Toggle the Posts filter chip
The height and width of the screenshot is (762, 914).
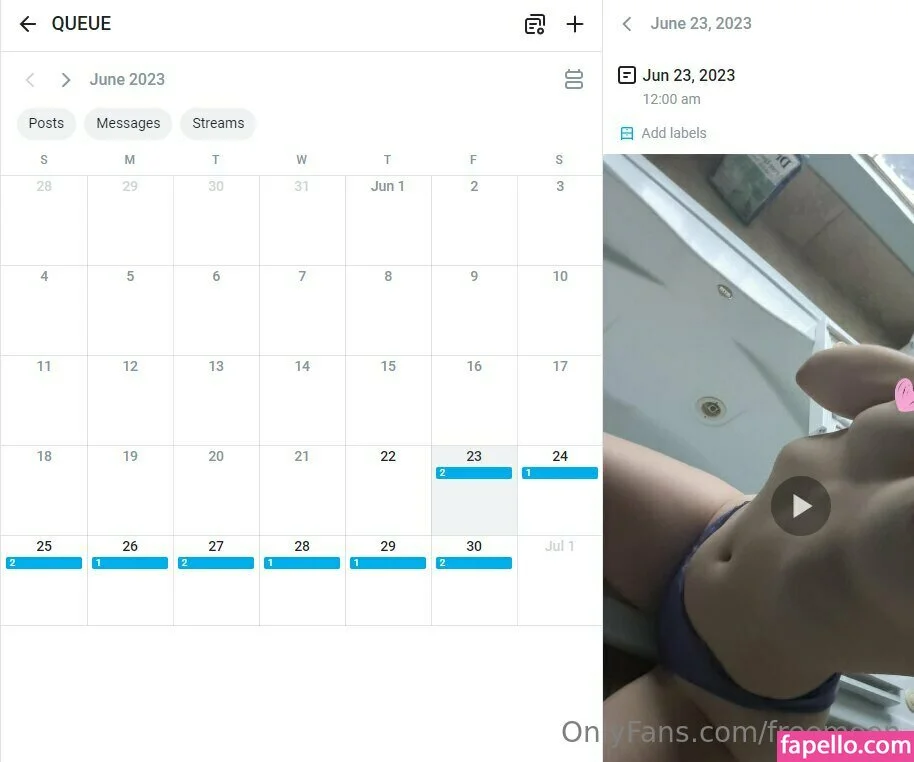pos(46,124)
